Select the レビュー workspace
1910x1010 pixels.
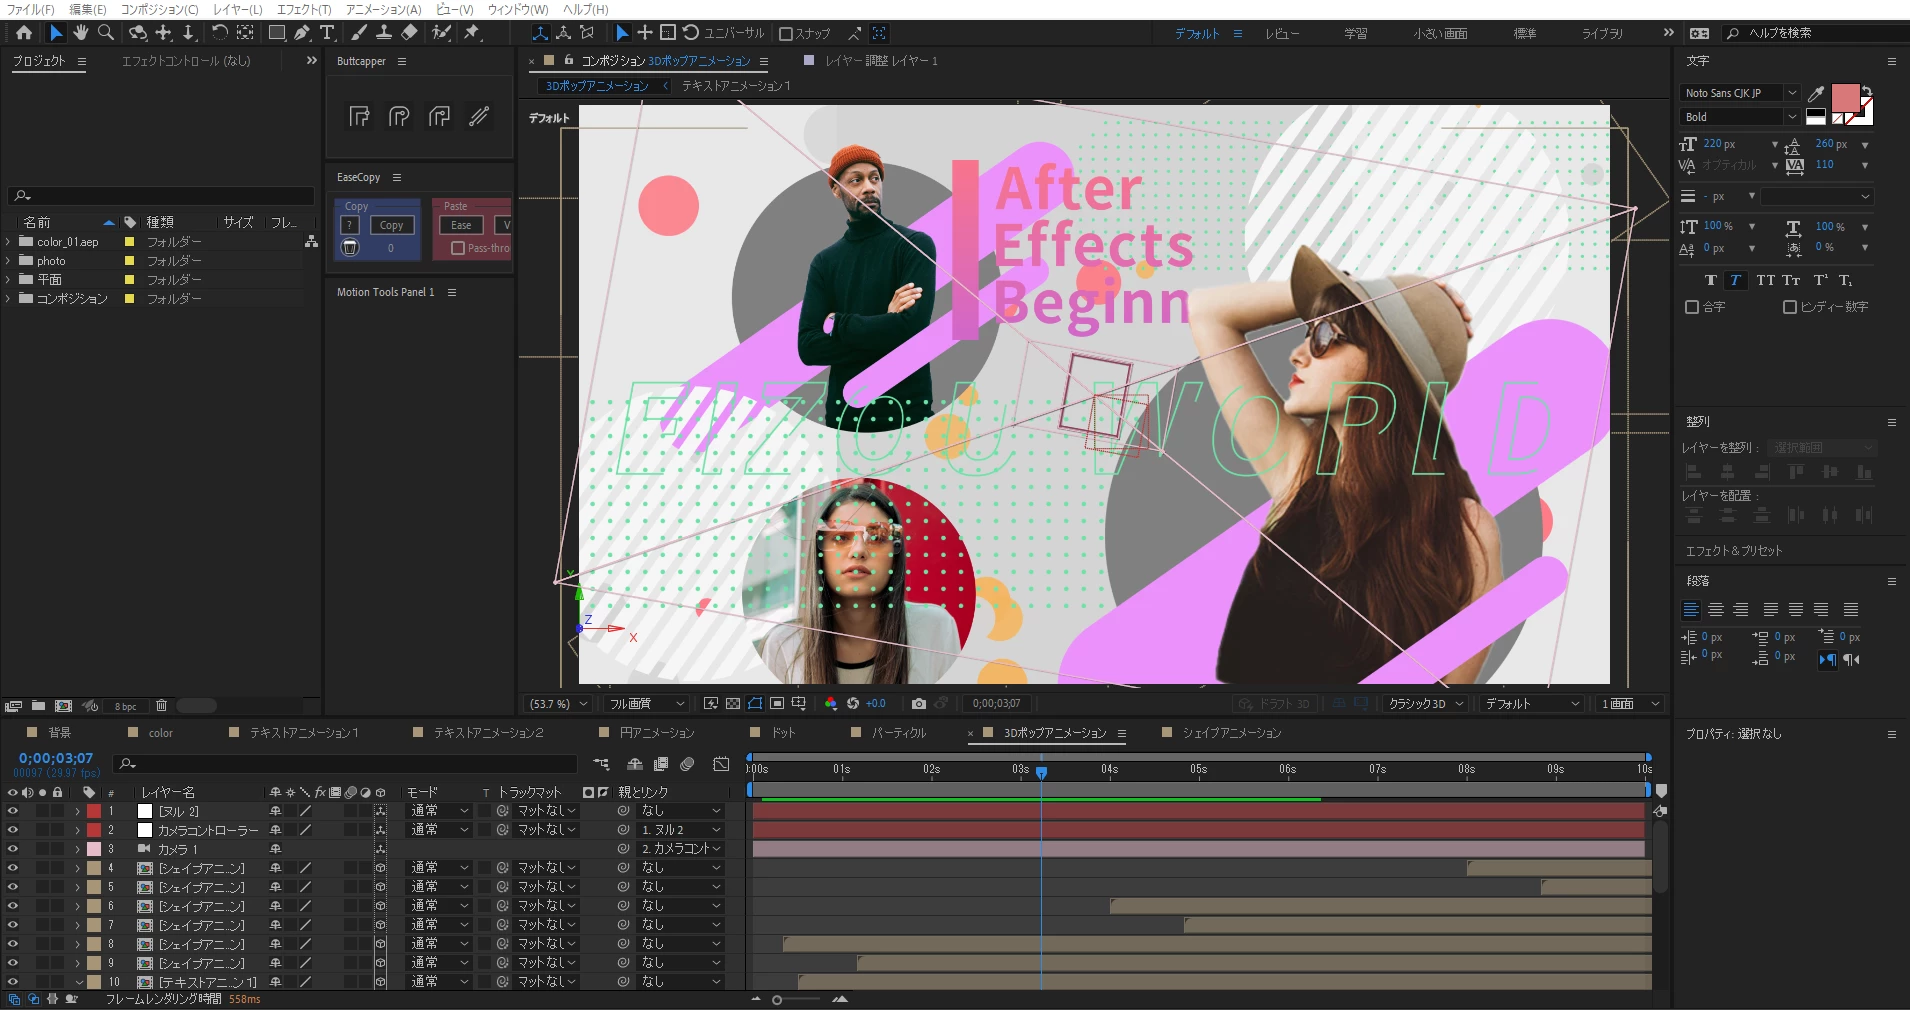coord(1282,34)
